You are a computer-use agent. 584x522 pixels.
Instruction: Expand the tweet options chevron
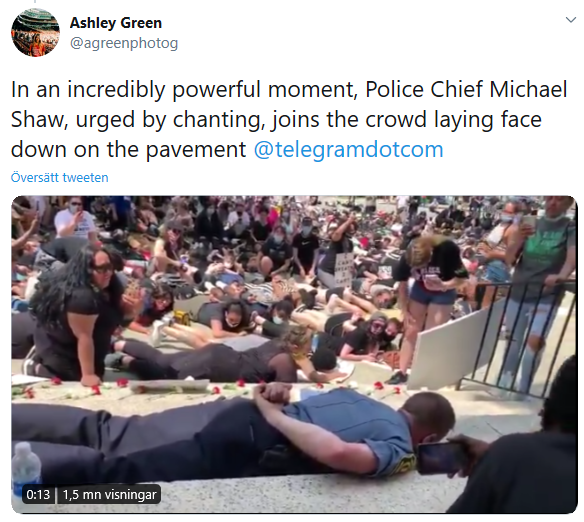coord(571,20)
